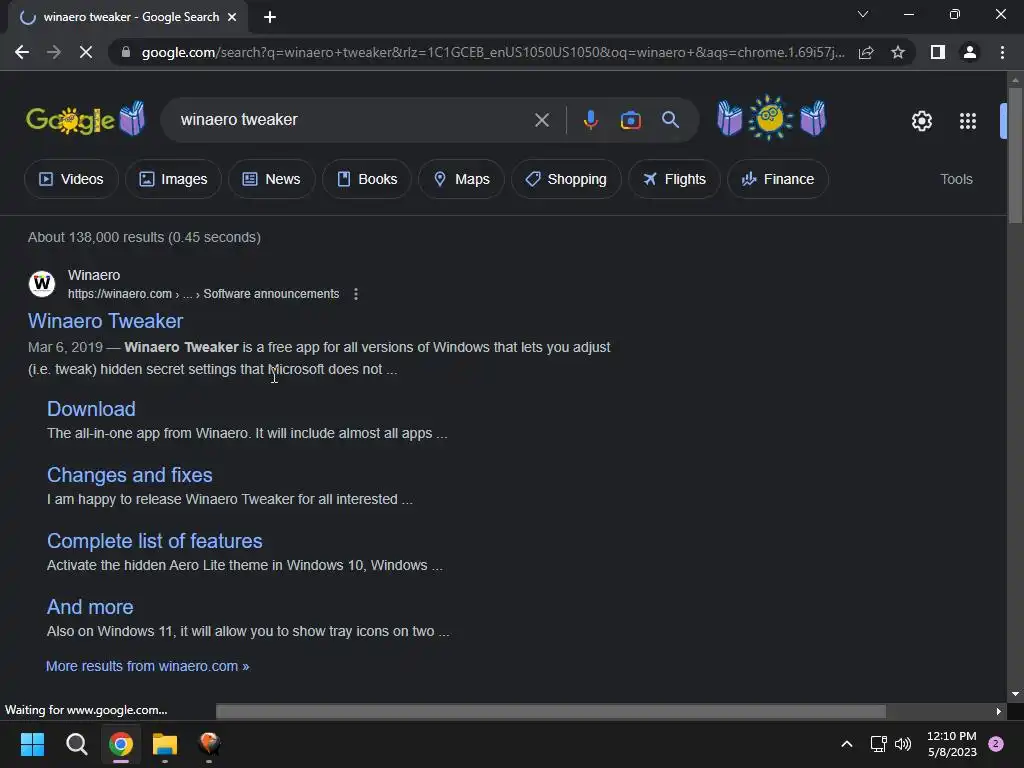Image resolution: width=1024 pixels, height=768 pixels.
Task: Click the scroll right arrow
Action: coord(999,711)
